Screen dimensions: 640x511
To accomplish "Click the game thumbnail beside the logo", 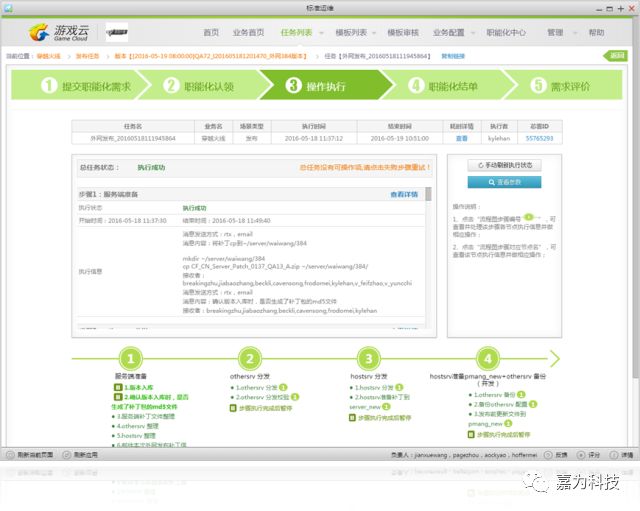I will 117,32.
